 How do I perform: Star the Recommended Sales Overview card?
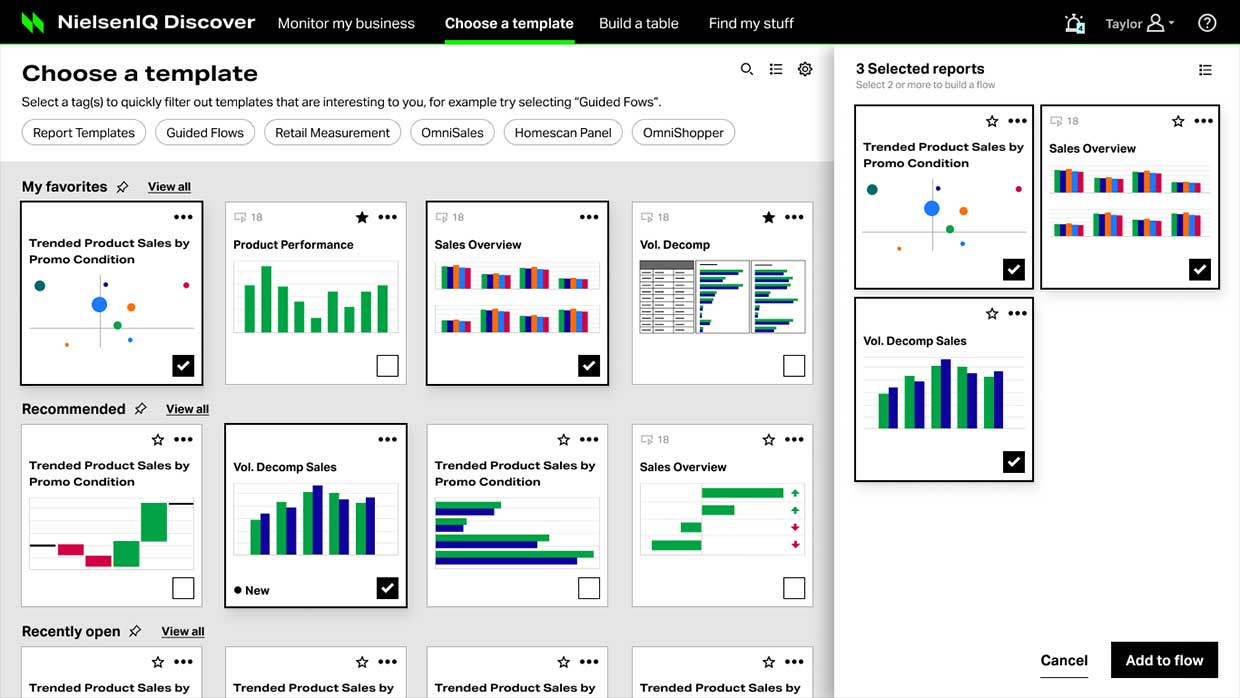point(768,440)
